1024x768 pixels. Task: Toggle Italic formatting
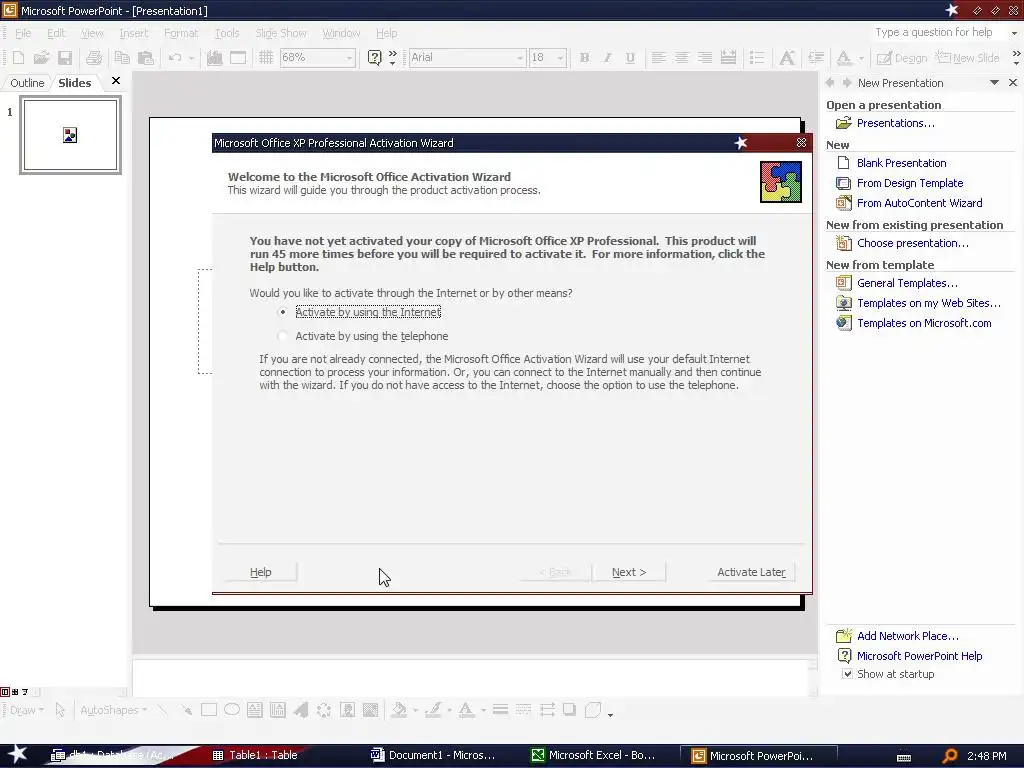[x=607, y=57]
